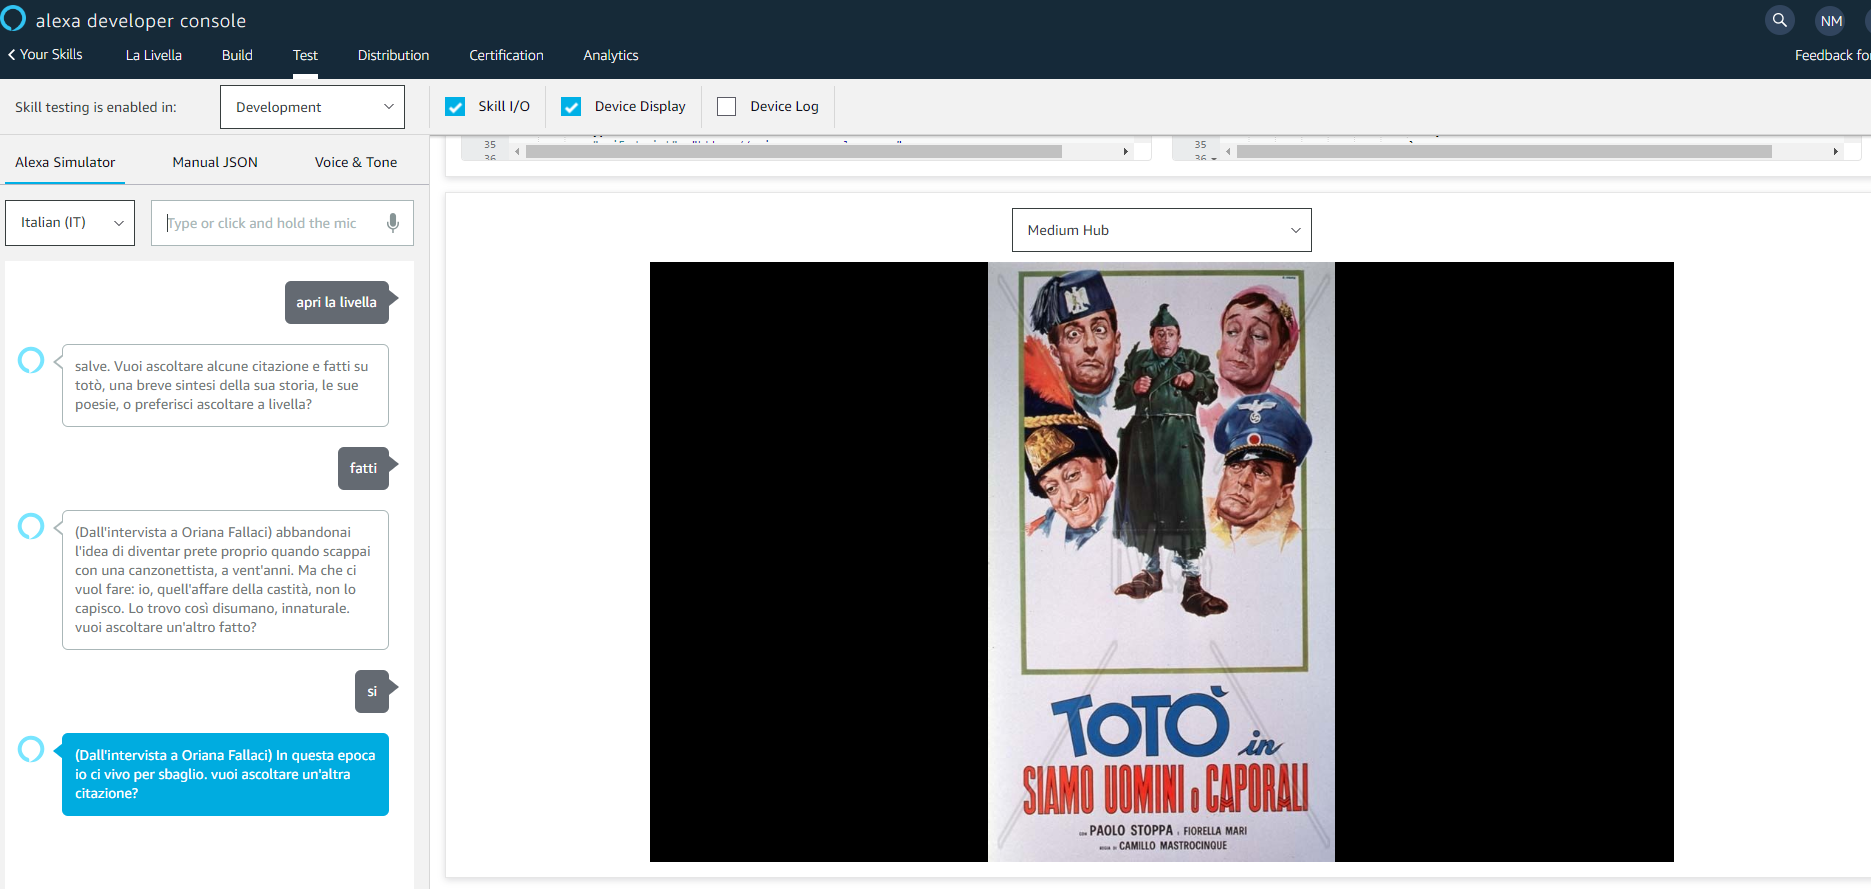The width and height of the screenshot is (1871, 889).
Task: Open the Certification tab
Action: click(x=506, y=55)
